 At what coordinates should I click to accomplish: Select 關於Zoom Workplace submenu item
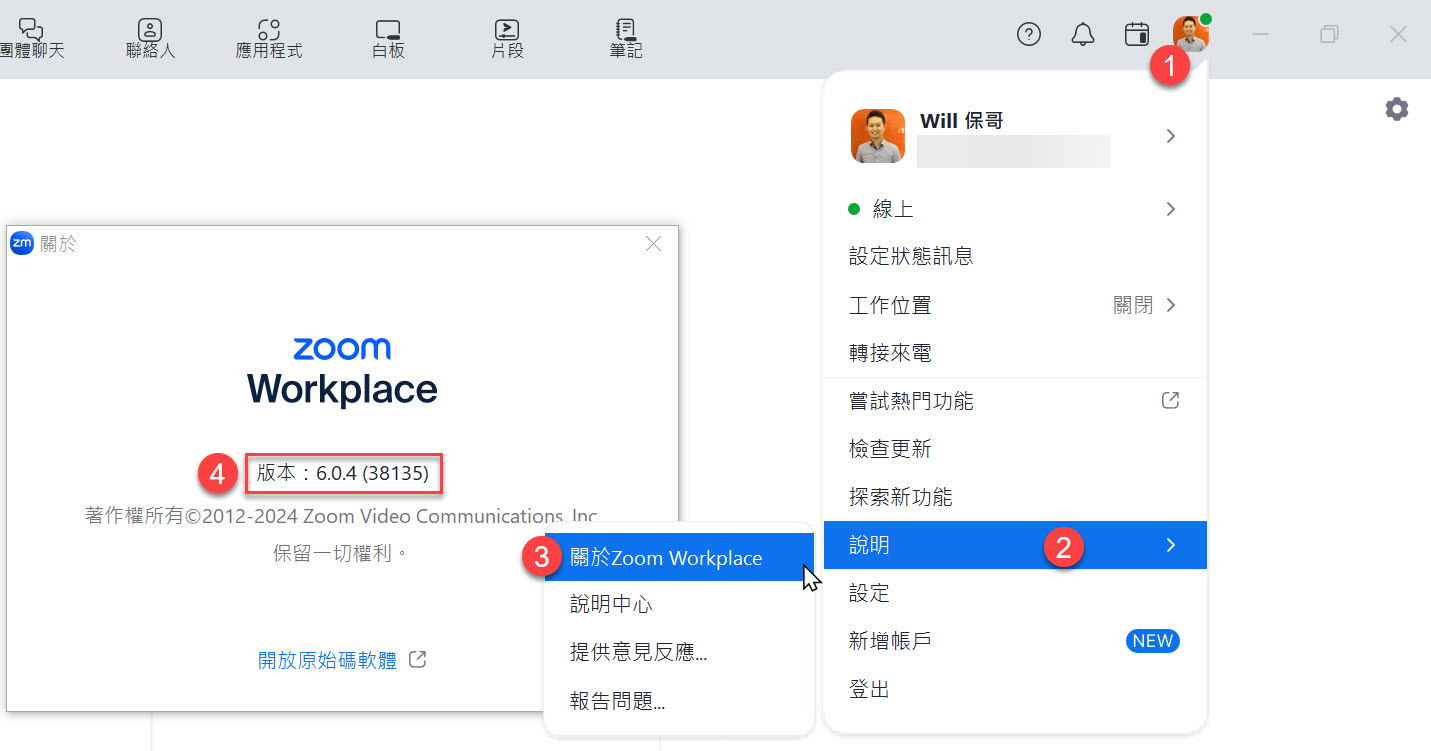[679, 557]
